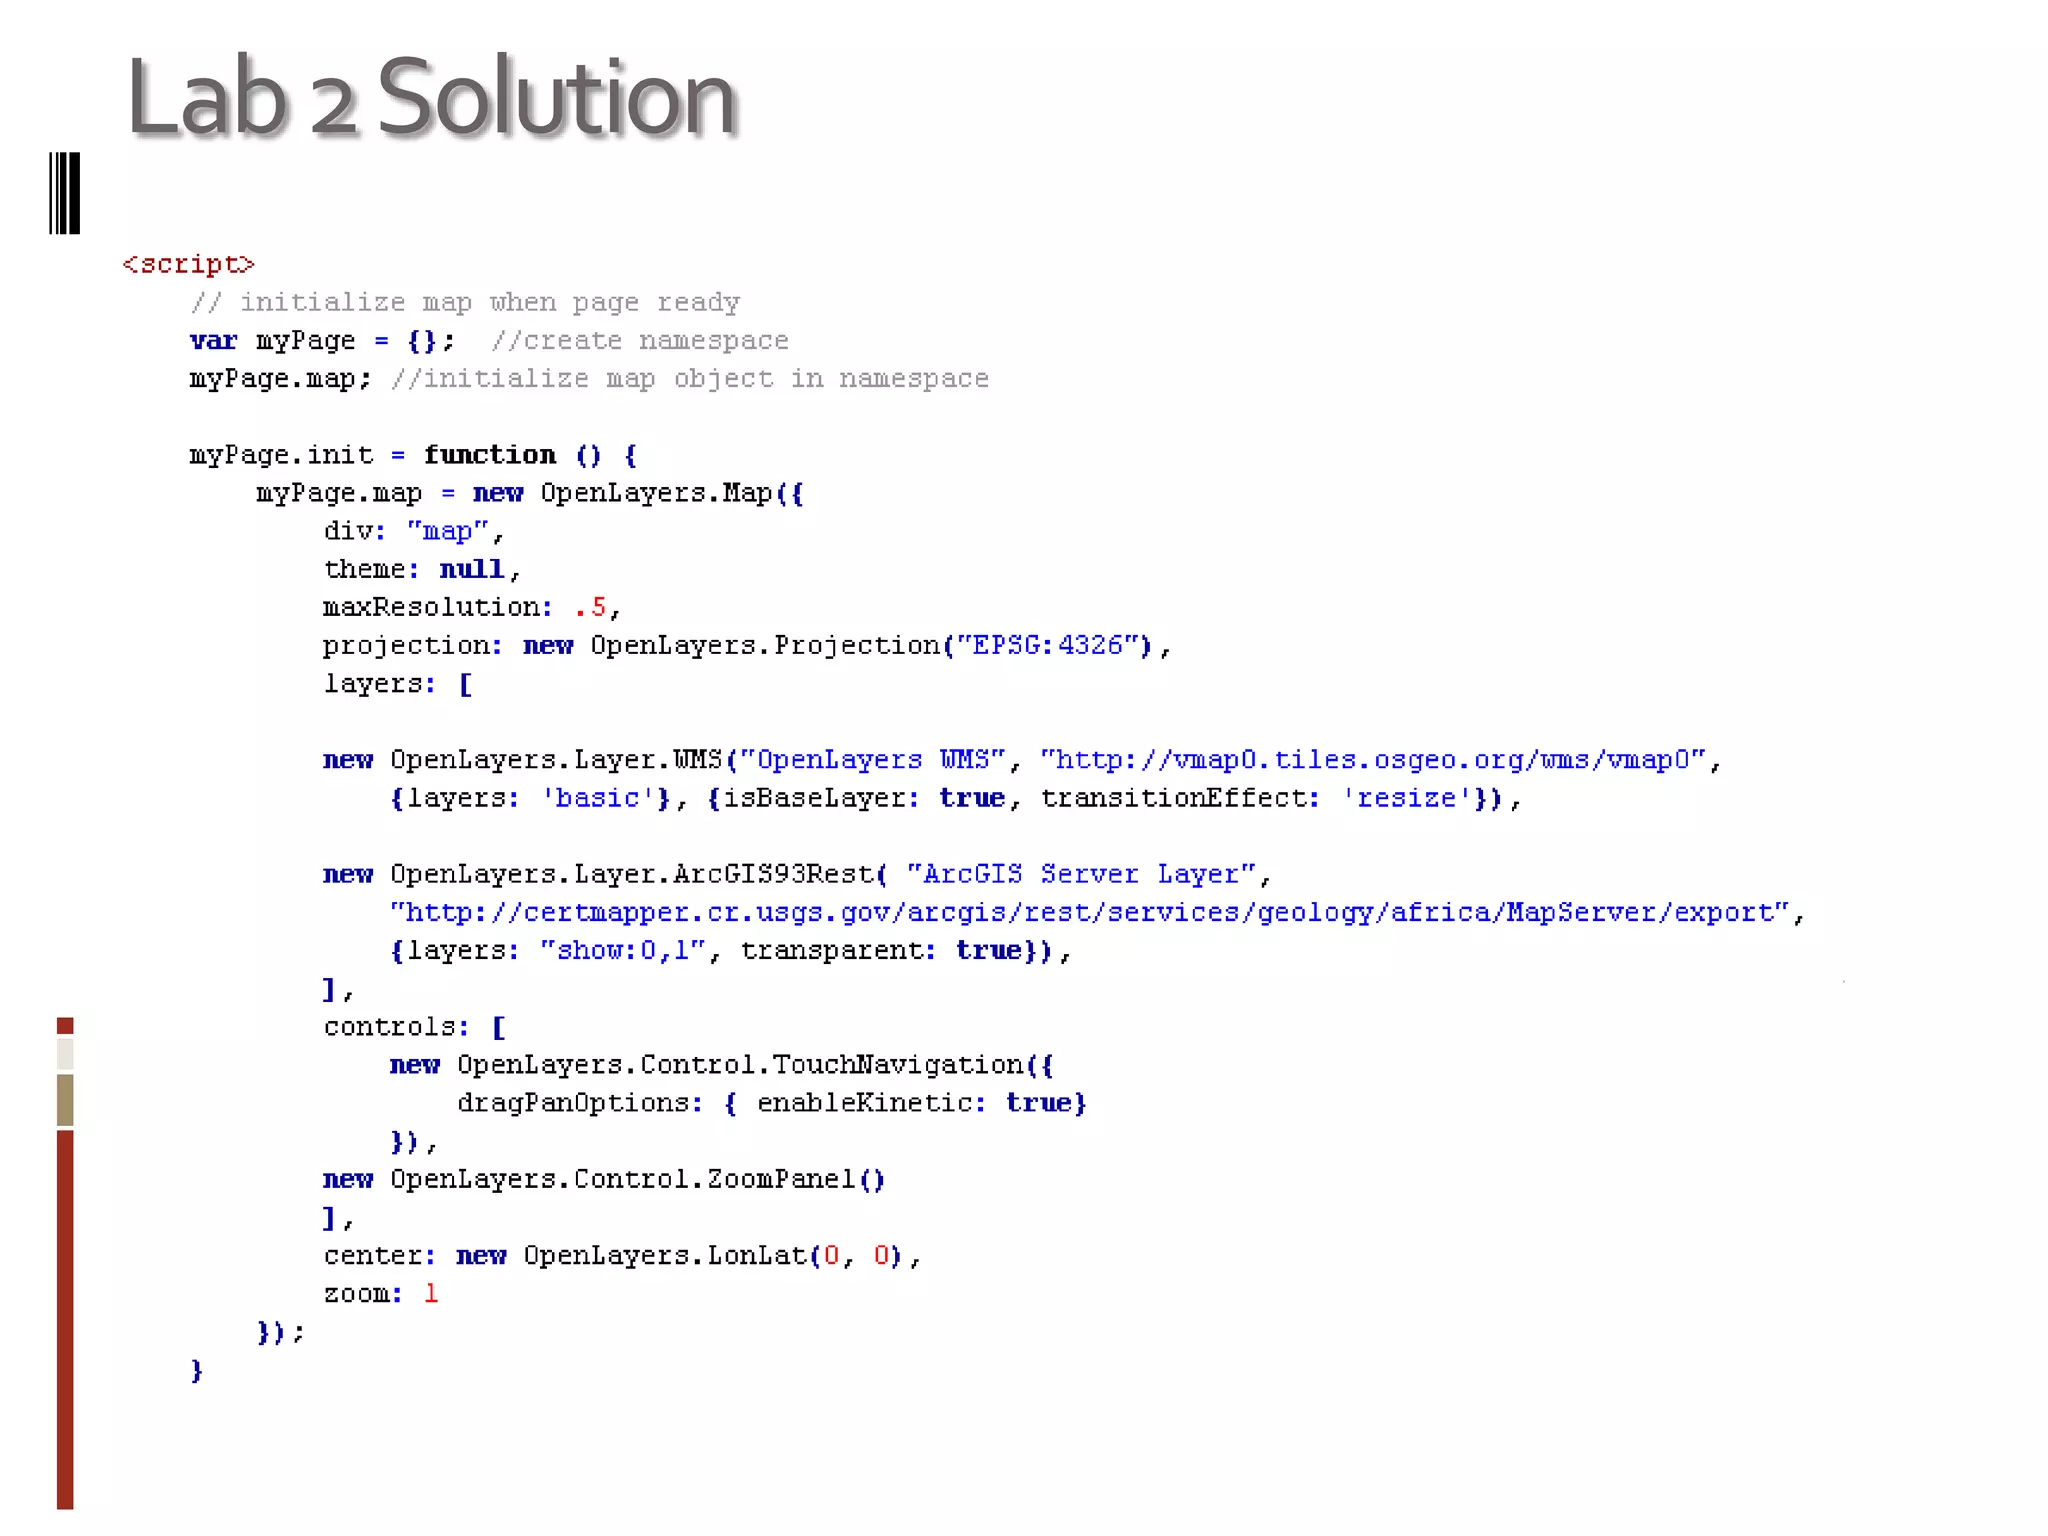This screenshot has height=1536, width=2048.
Task: Select the transitionEffect: 'resize' option
Action: pyautogui.click(x=1256, y=798)
